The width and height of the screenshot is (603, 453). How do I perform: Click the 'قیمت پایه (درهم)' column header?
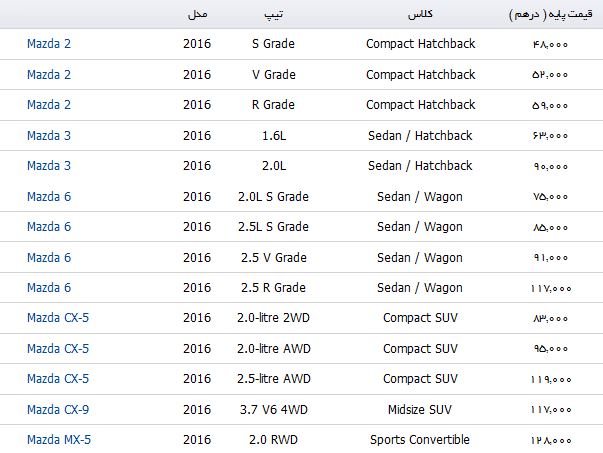coord(551,15)
